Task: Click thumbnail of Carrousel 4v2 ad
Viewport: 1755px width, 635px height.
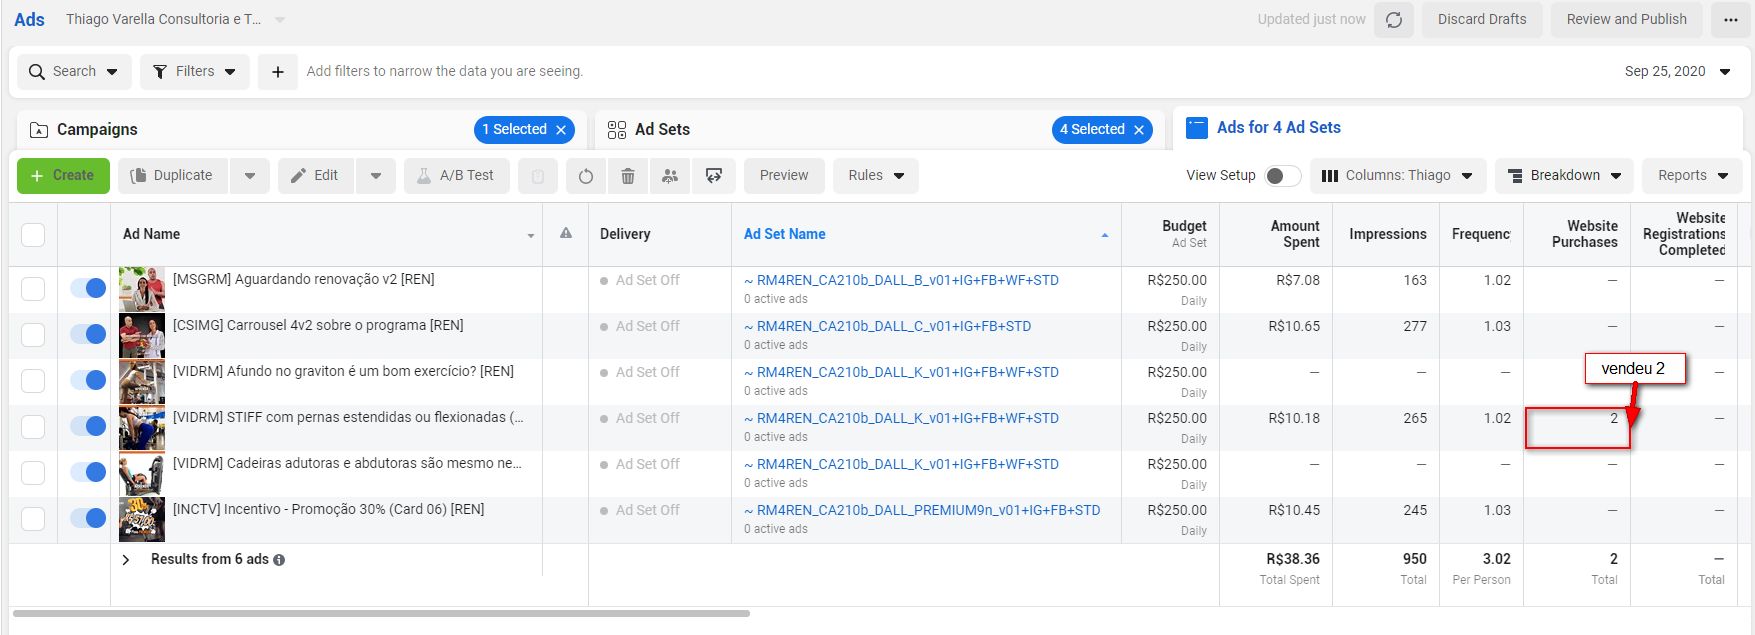Action: pos(142,335)
